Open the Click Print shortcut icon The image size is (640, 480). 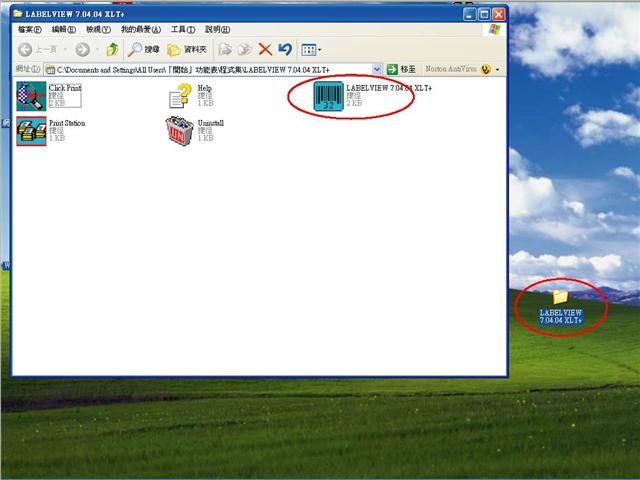(x=31, y=96)
